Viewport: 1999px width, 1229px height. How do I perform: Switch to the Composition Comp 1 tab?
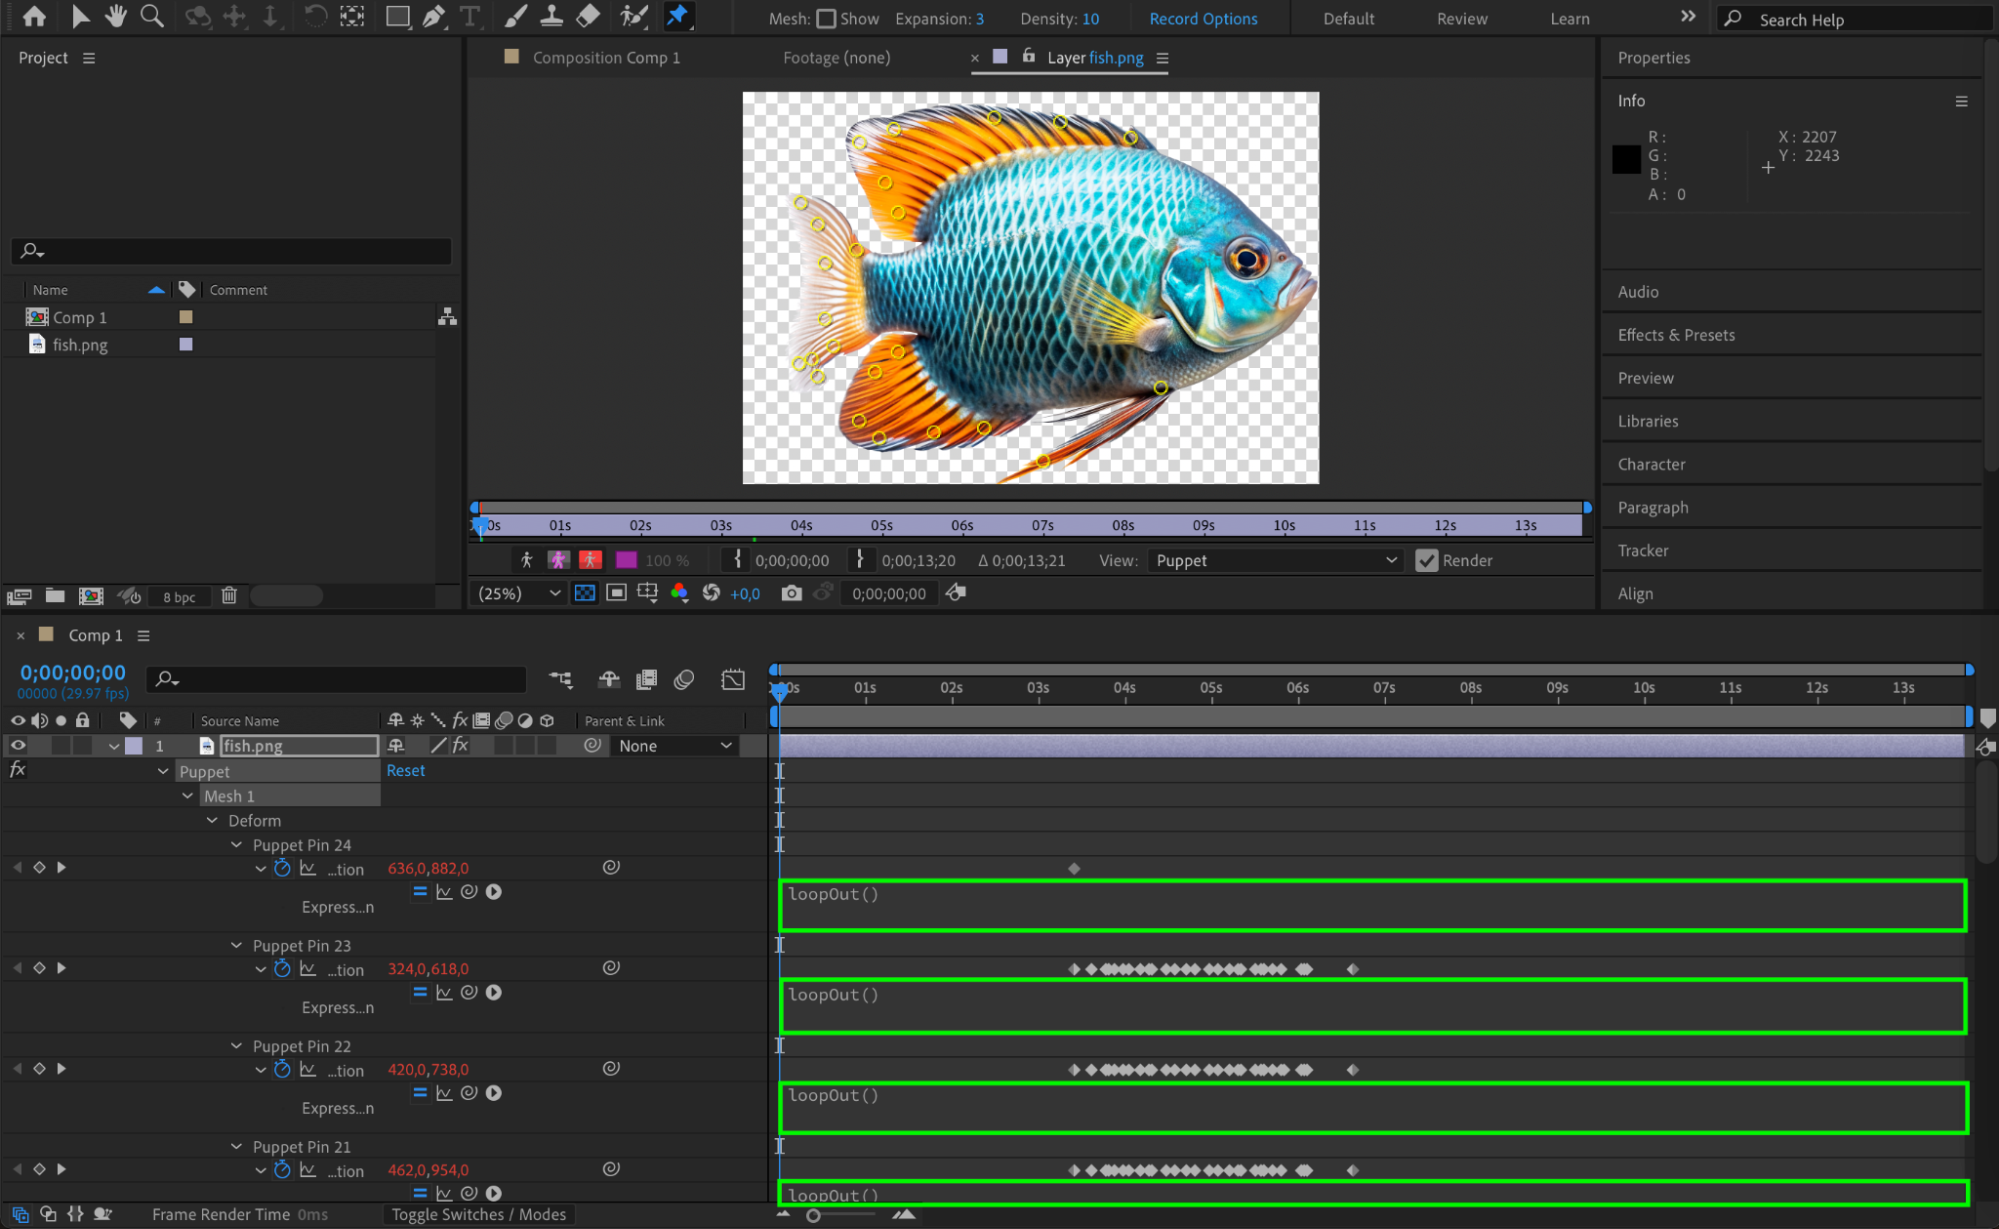pos(605,58)
